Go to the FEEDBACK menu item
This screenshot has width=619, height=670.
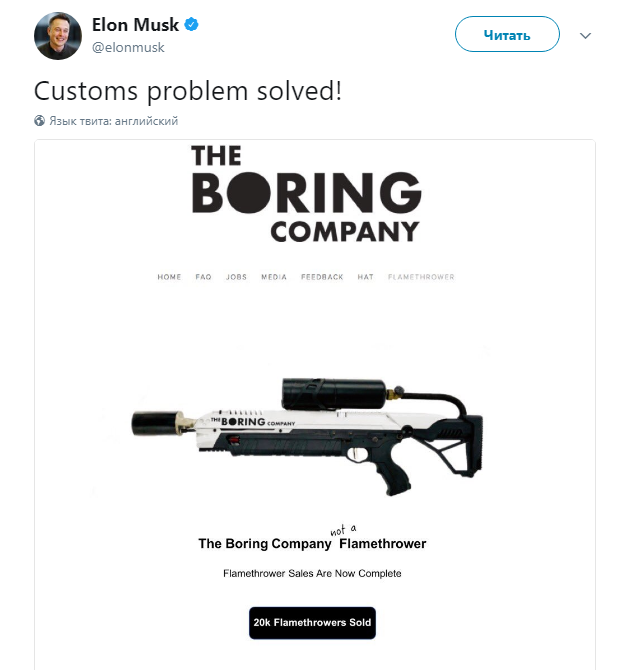pos(322,277)
